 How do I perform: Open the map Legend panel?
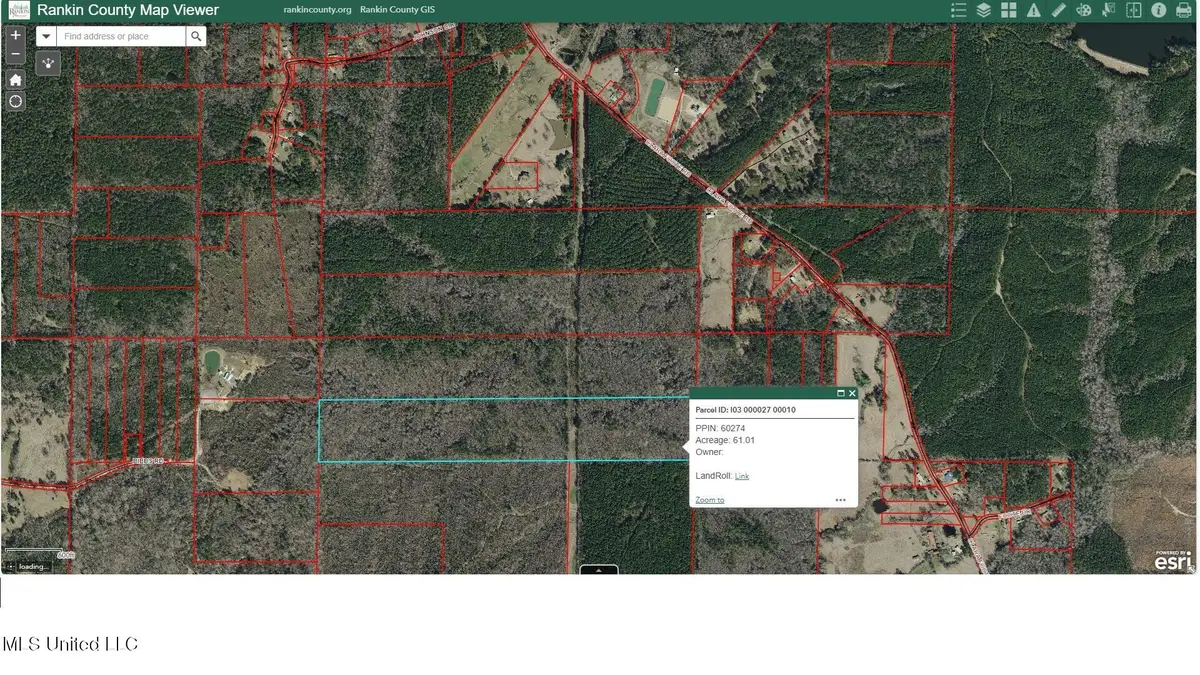(958, 9)
